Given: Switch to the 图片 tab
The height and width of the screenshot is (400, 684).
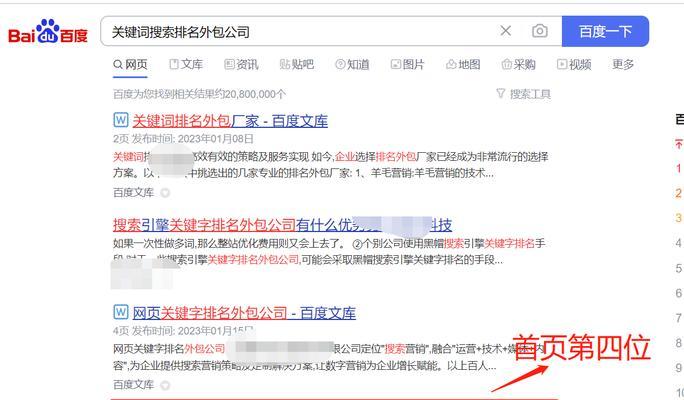Looking at the screenshot, I should click(407, 65).
